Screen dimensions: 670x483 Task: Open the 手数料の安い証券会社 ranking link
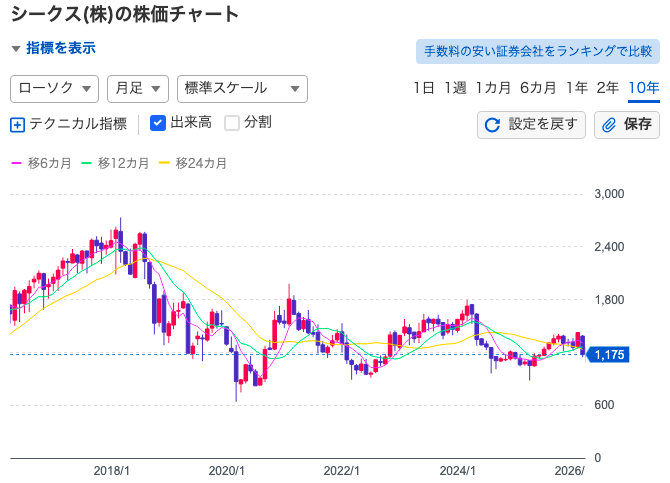(537, 51)
